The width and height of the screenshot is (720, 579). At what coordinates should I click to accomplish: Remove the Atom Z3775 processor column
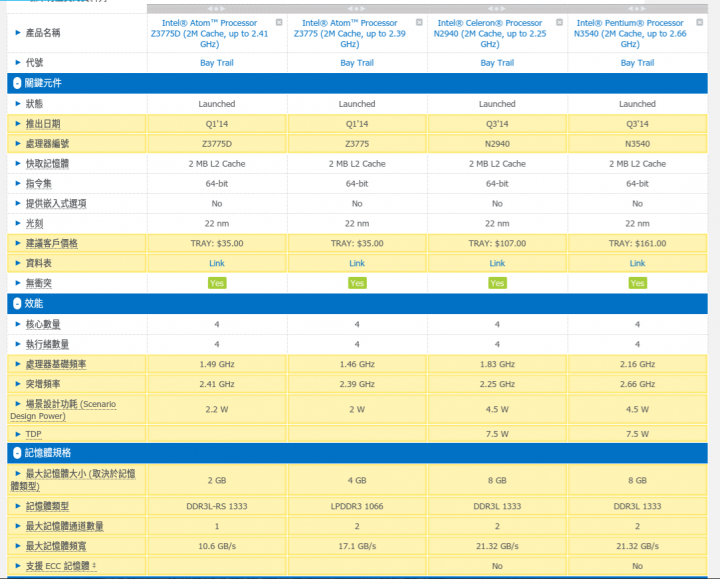419,22
